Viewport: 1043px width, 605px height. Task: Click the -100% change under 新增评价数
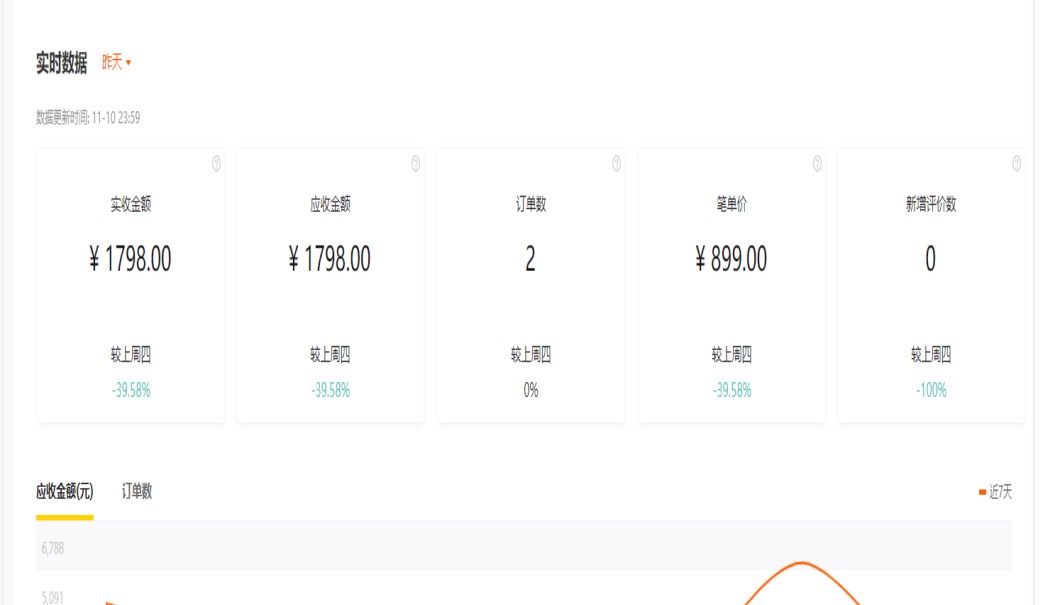(930, 391)
